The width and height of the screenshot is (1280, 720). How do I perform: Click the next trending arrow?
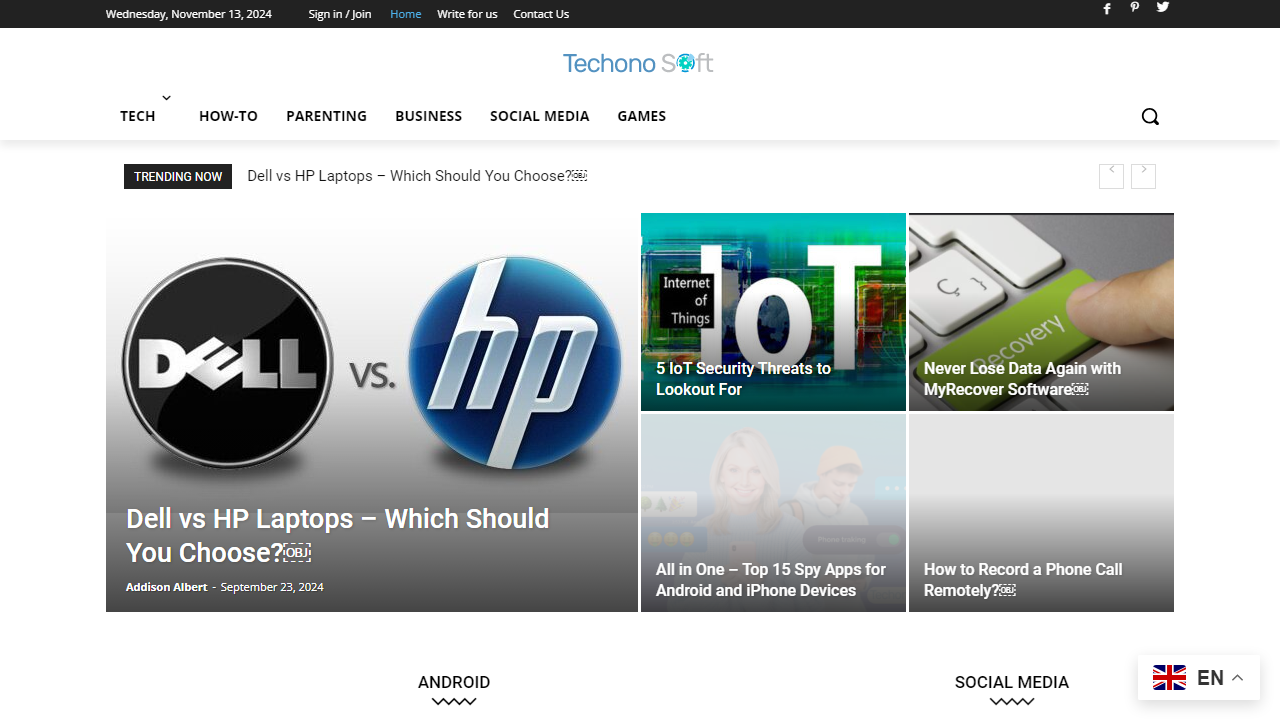[1143, 176]
